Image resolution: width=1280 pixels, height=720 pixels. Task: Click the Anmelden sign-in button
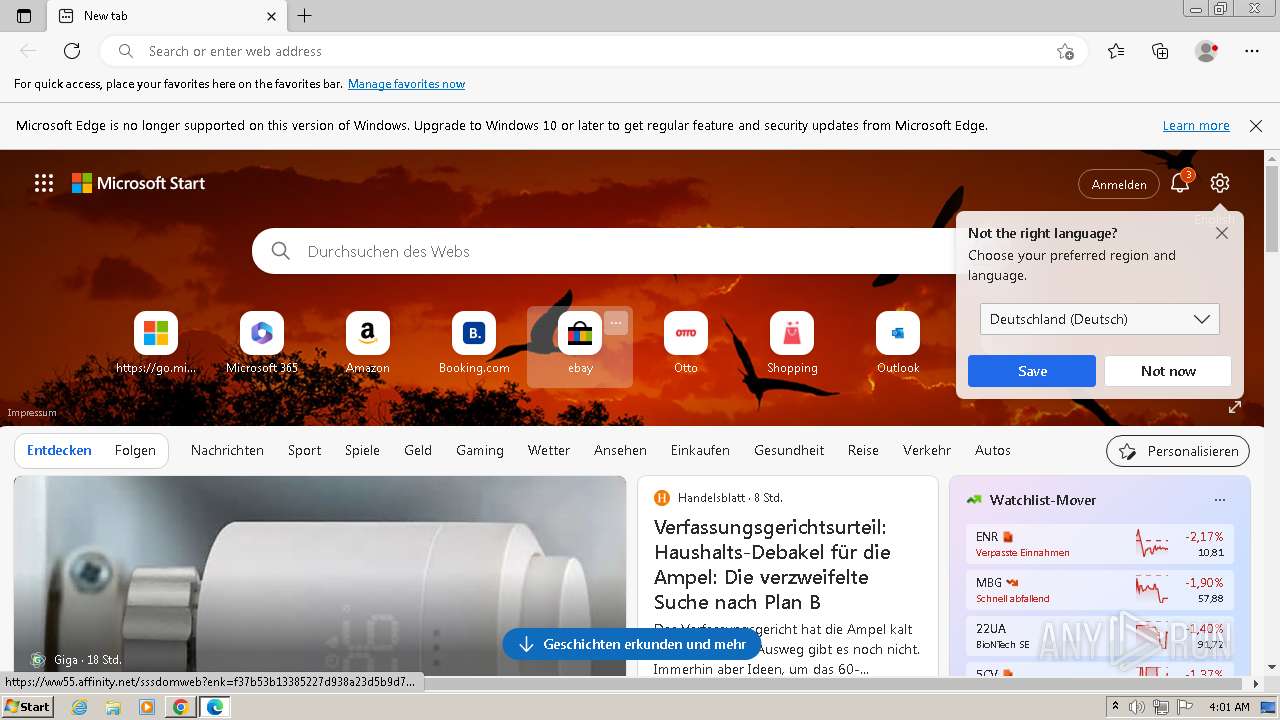coord(1119,184)
